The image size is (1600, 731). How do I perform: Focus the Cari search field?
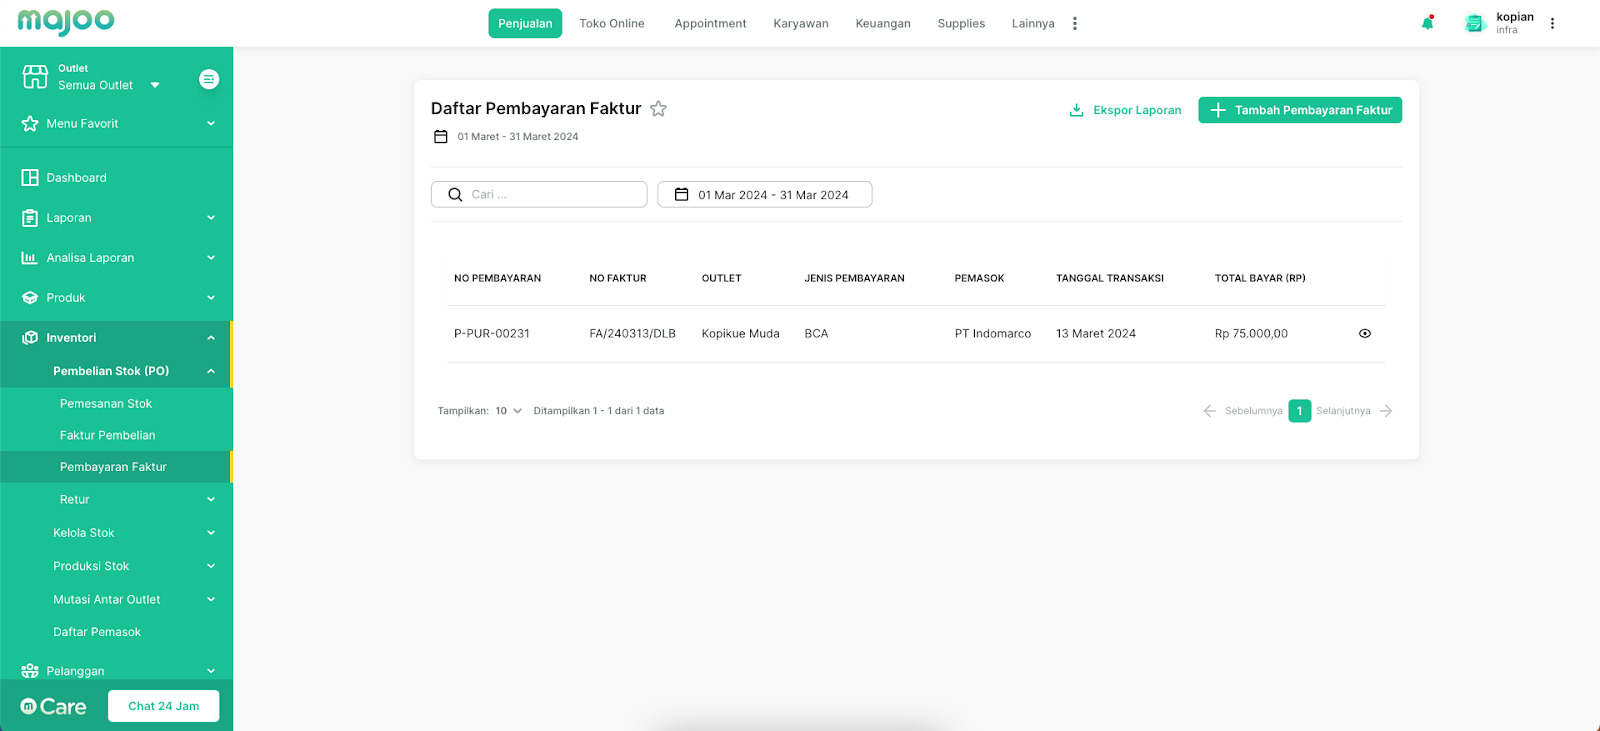coord(539,195)
